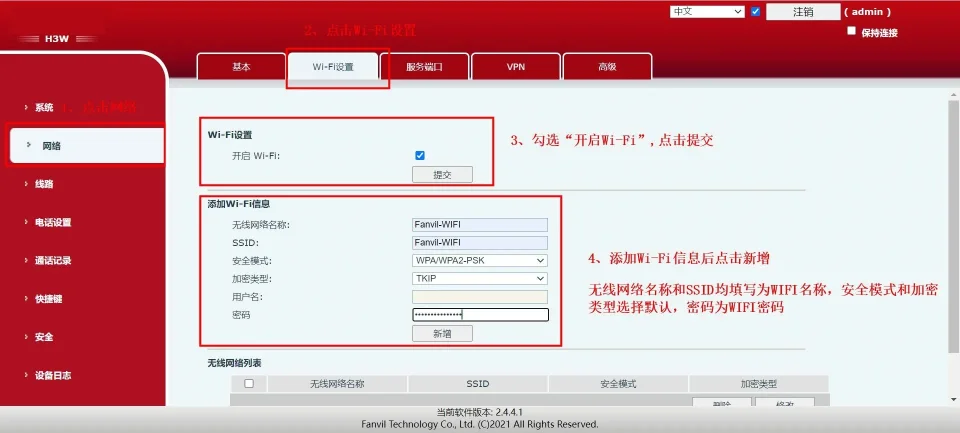Switch to the 服务端口 tab

(x=423, y=67)
